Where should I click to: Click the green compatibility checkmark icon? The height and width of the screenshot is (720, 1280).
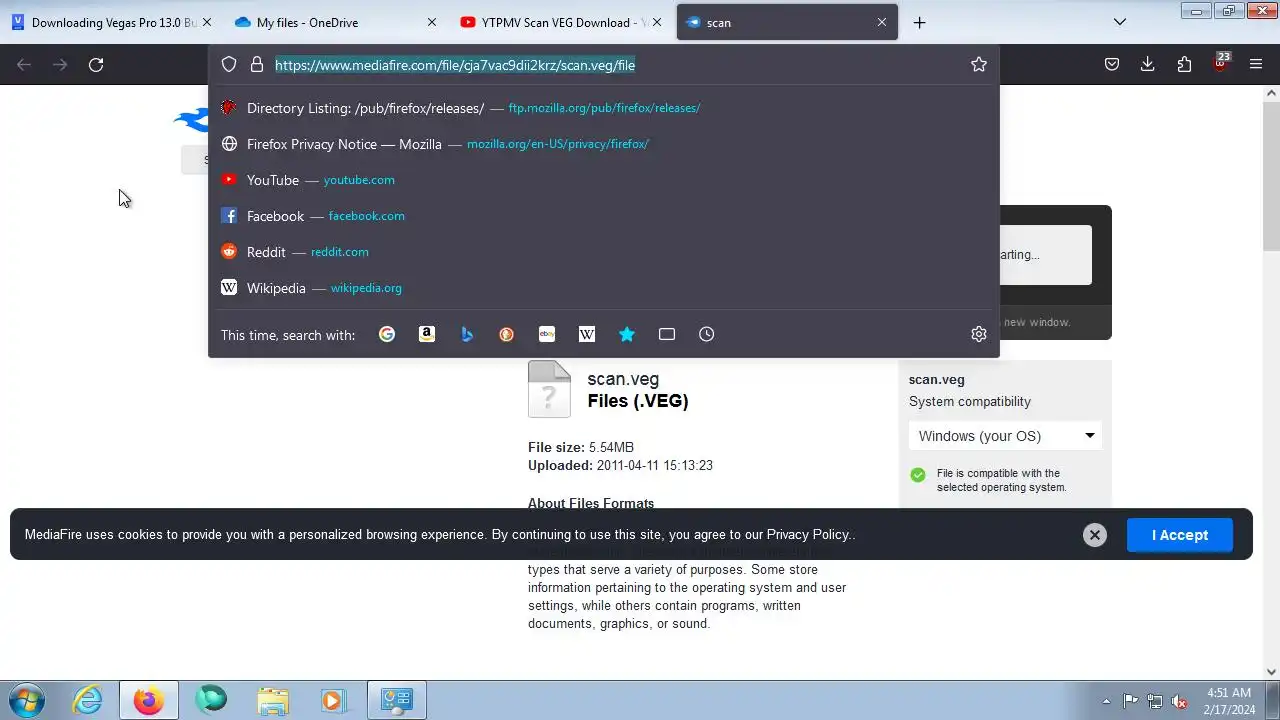[918, 475]
